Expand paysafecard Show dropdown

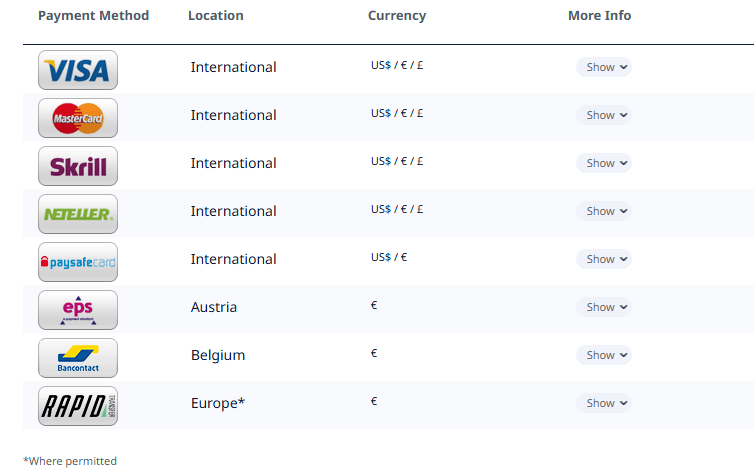click(604, 259)
